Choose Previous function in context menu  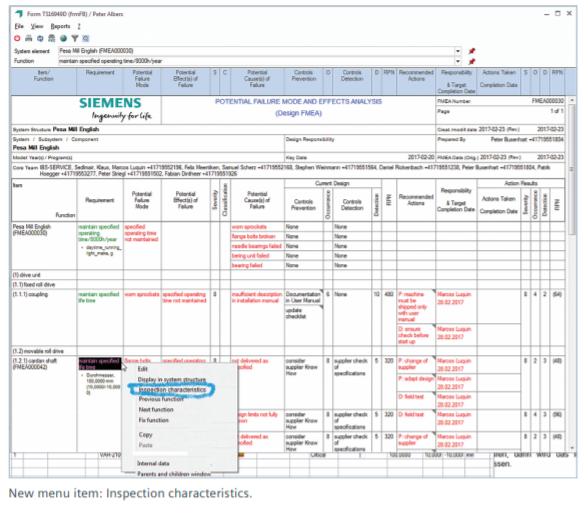coord(161,399)
